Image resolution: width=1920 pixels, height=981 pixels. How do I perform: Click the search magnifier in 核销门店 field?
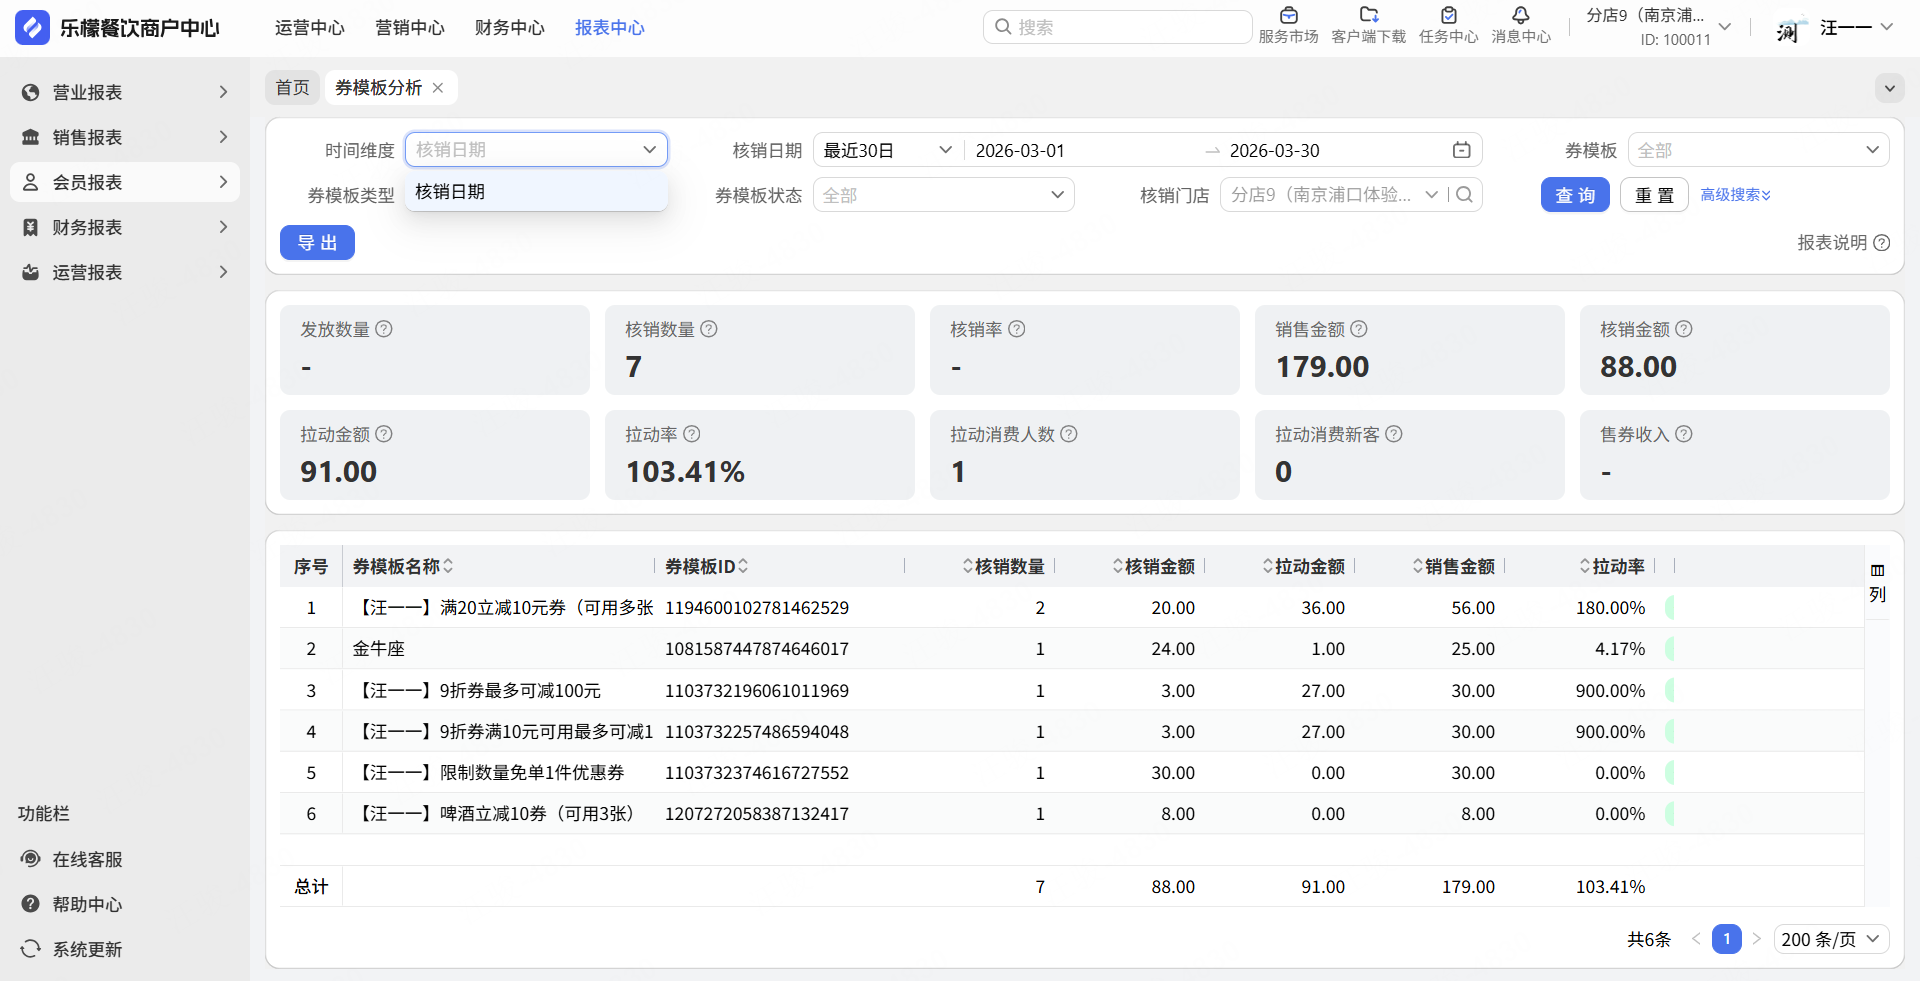[1465, 195]
